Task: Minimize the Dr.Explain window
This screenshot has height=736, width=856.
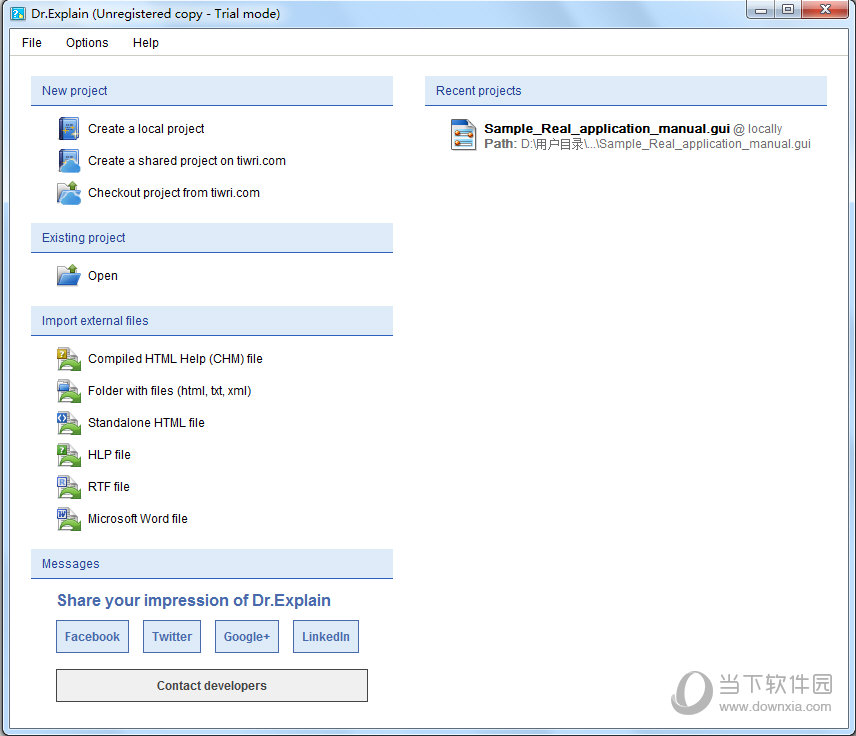Action: pos(761,10)
